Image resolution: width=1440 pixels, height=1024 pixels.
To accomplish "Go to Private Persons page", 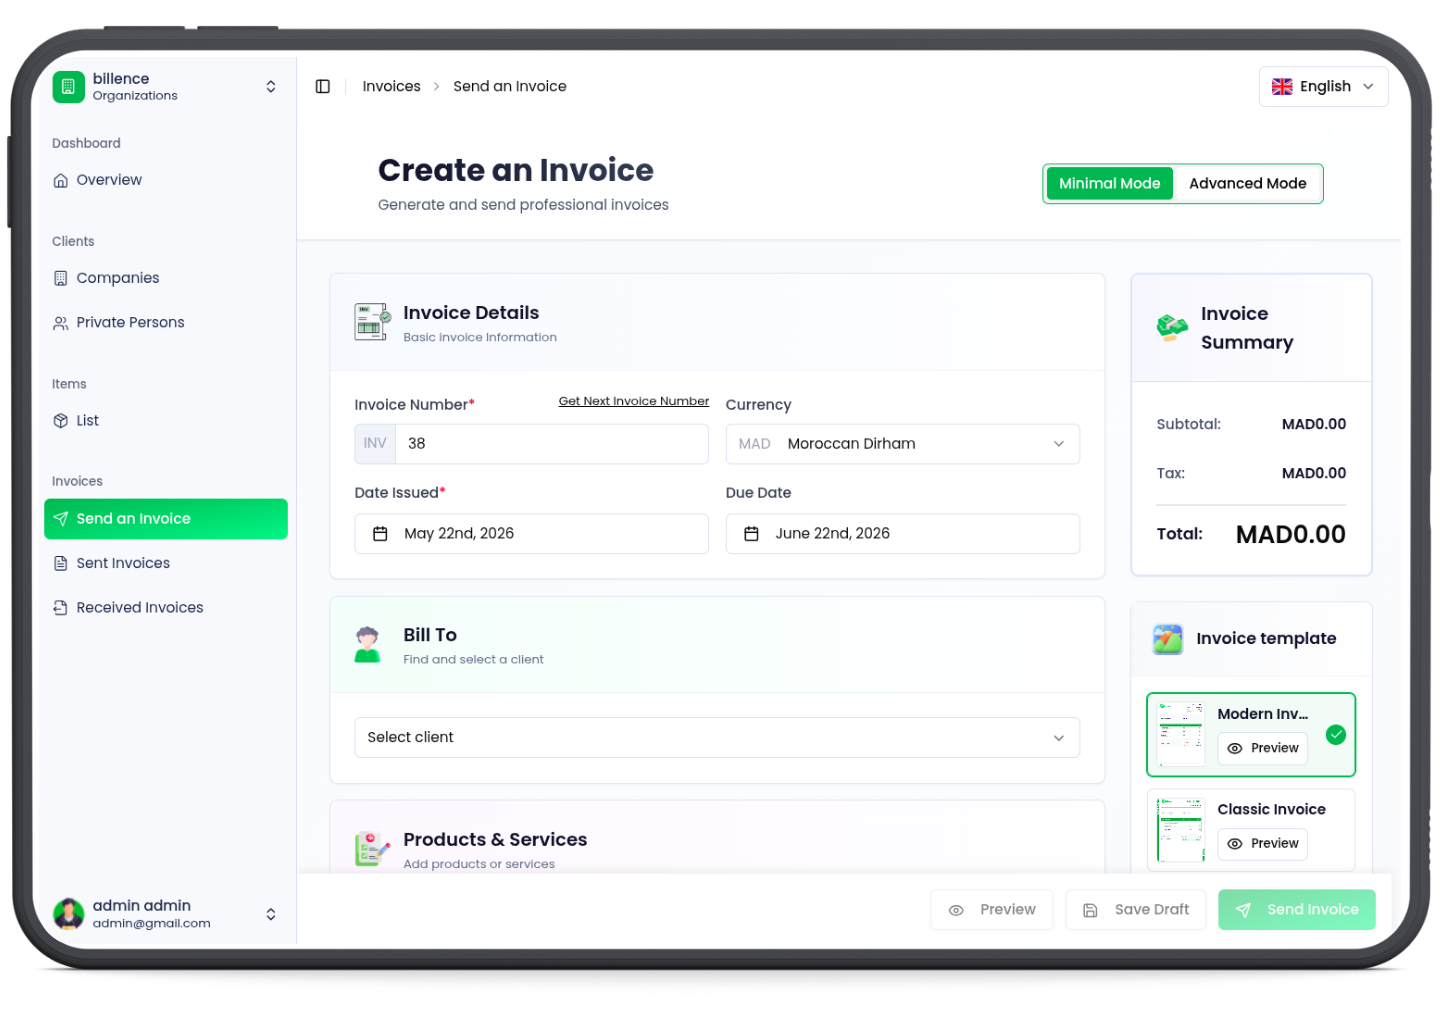I will pos(166,323).
